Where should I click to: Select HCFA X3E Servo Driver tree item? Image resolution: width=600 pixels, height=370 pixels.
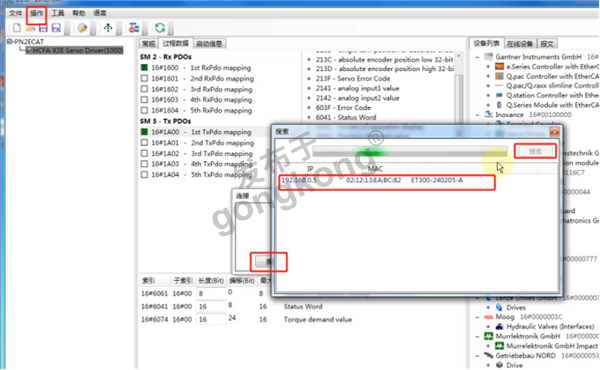point(75,51)
